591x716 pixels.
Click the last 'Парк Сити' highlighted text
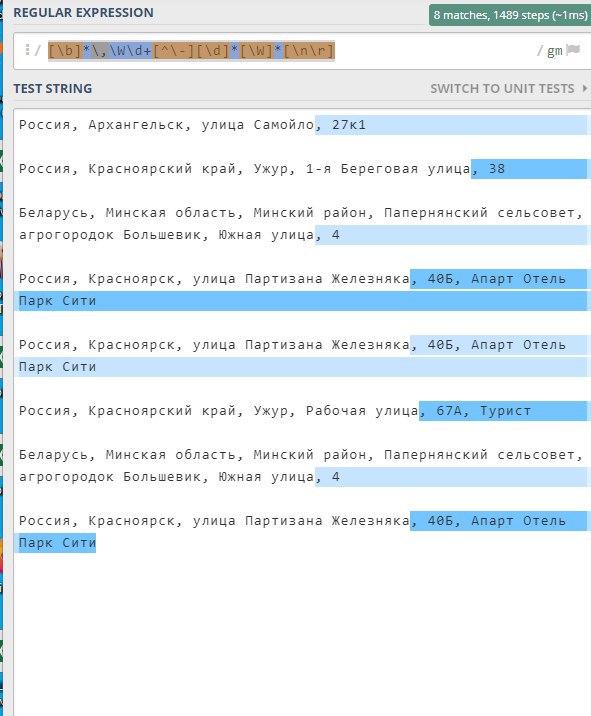(x=57, y=543)
